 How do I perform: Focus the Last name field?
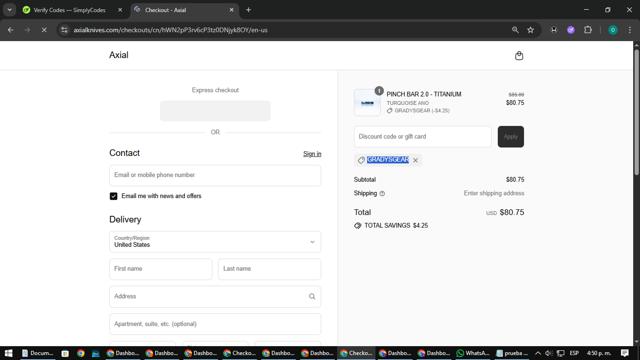tap(270, 269)
